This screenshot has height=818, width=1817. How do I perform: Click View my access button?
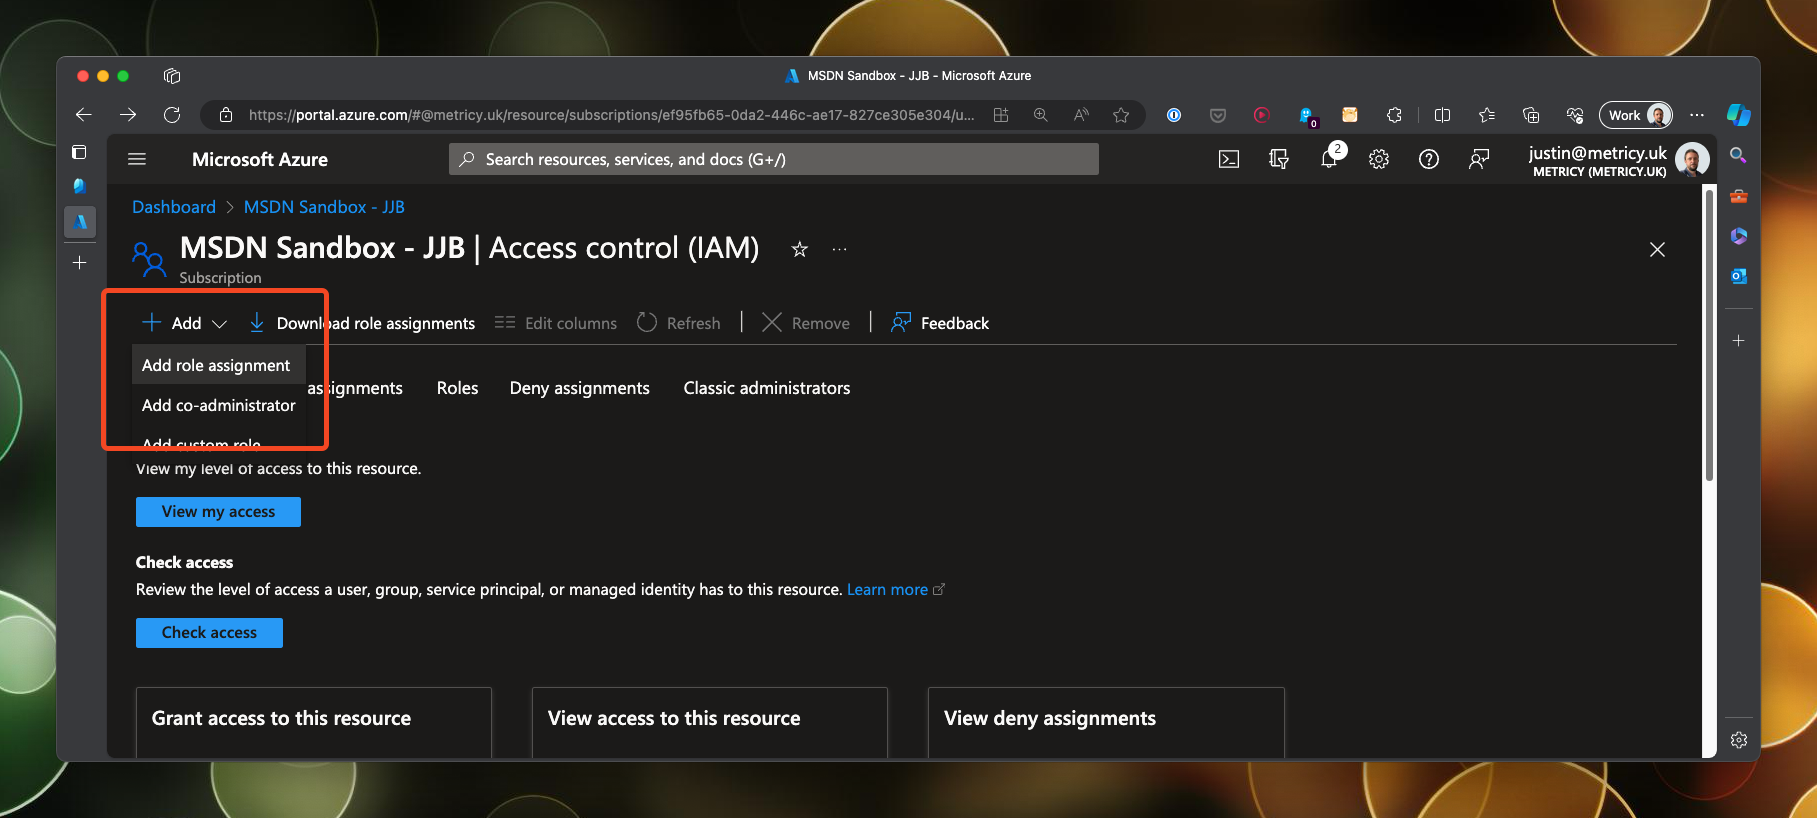pyautogui.click(x=218, y=512)
